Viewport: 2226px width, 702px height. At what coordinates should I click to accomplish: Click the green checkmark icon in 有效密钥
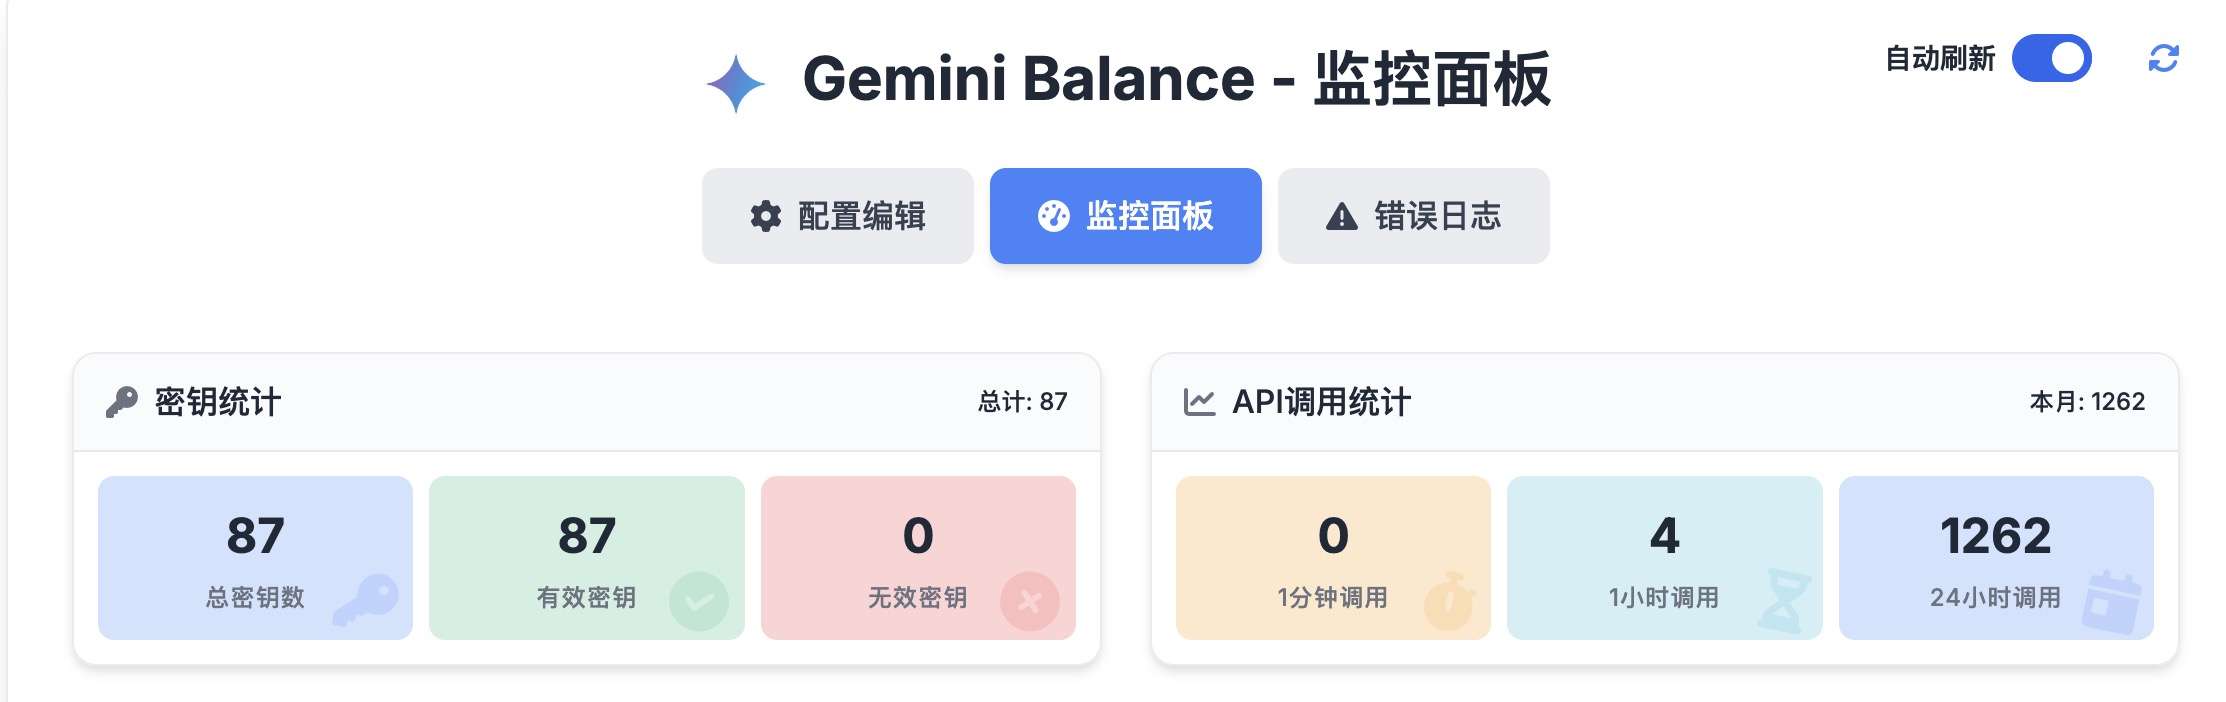tap(699, 601)
